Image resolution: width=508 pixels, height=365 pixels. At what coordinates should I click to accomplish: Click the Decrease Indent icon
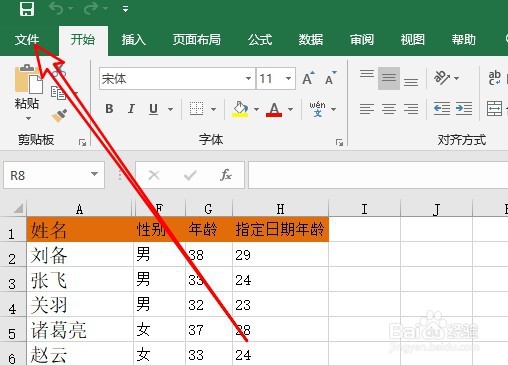point(442,109)
